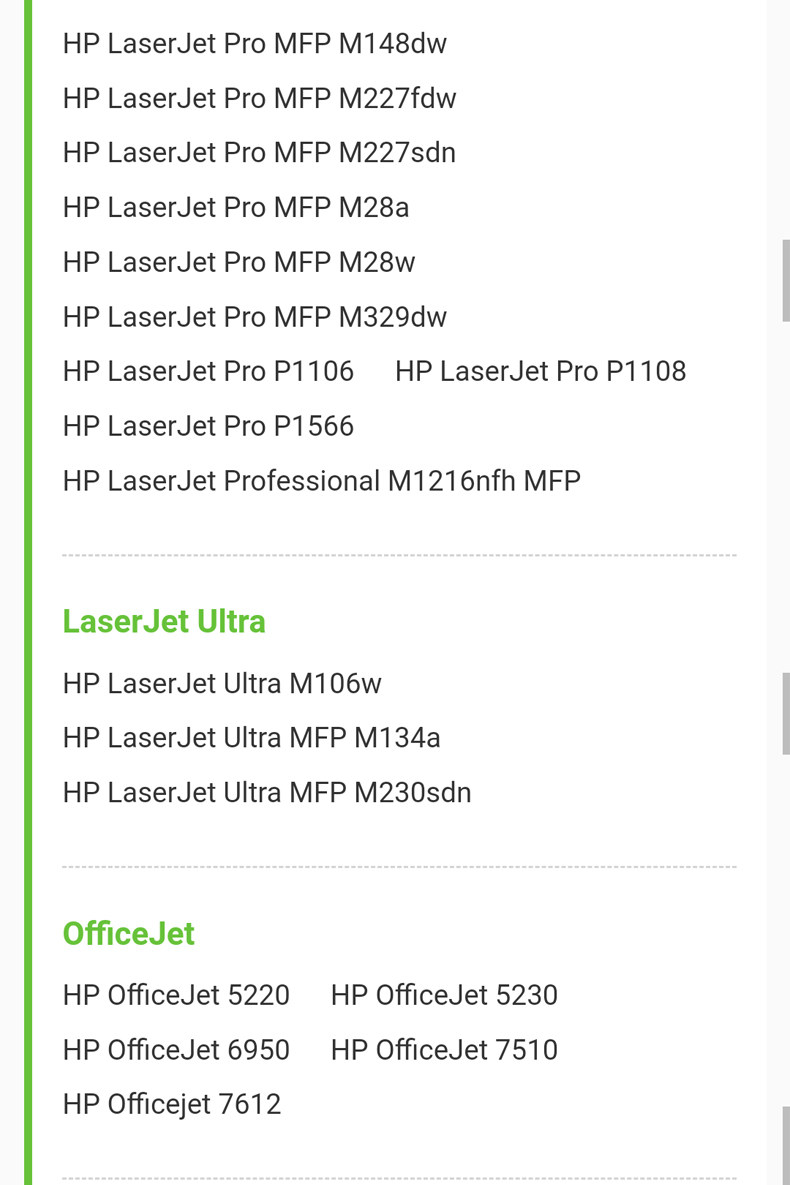
Task: Choose HP LaserJet Pro MFP M28w
Action: [x=239, y=262]
